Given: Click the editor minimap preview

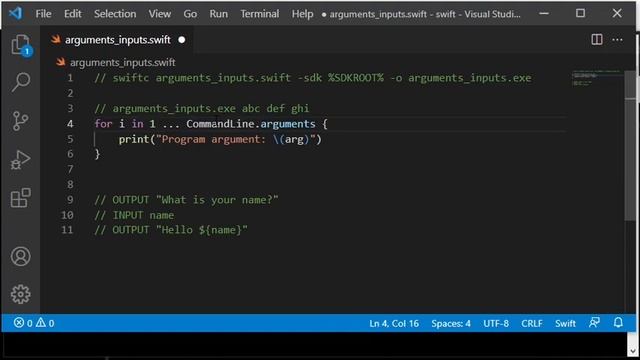Looking at the screenshot, I should (x=596, y=78).
